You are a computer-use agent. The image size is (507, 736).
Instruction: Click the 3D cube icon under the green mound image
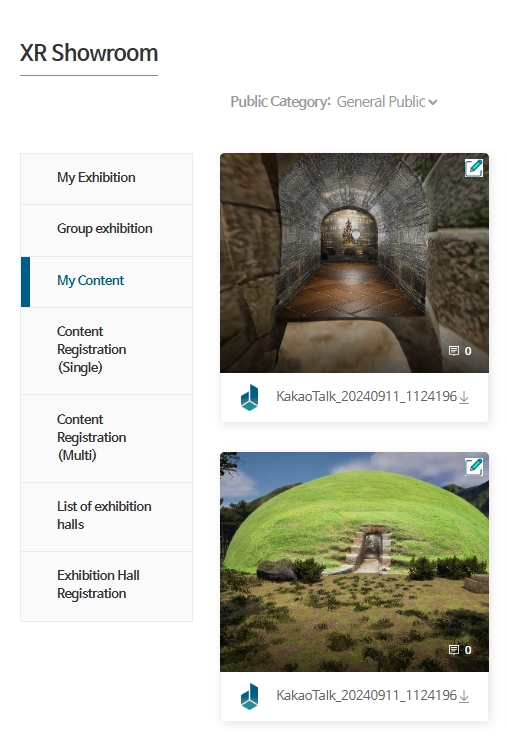click(249, 696)
